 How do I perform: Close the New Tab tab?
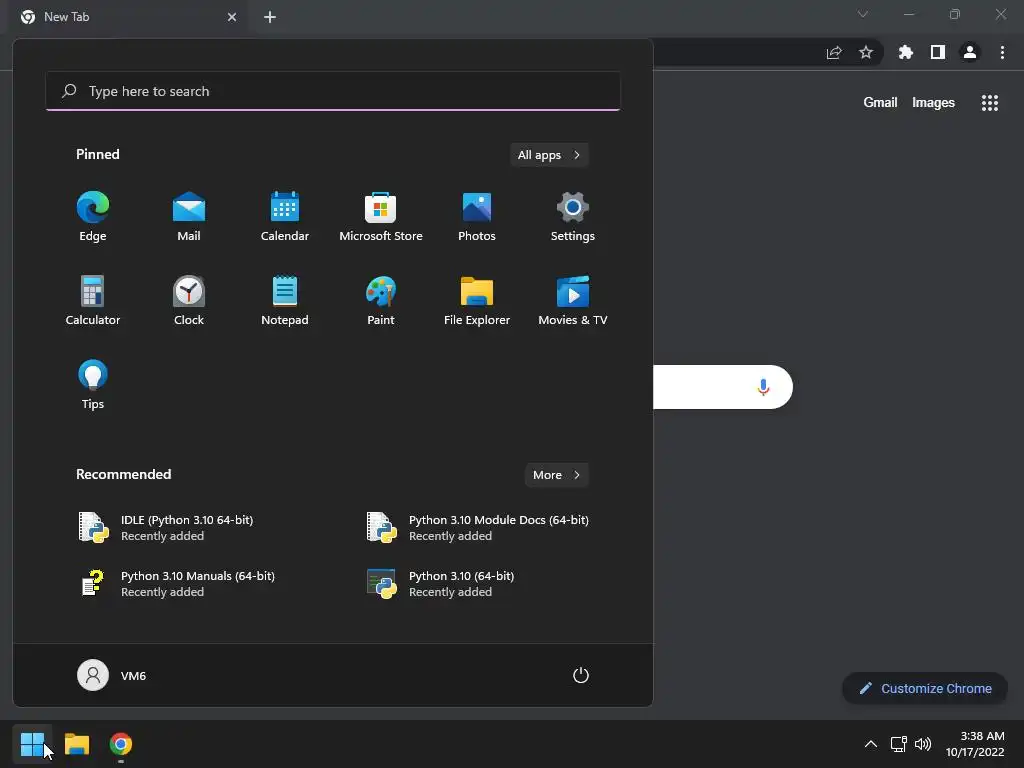point(232,17)
